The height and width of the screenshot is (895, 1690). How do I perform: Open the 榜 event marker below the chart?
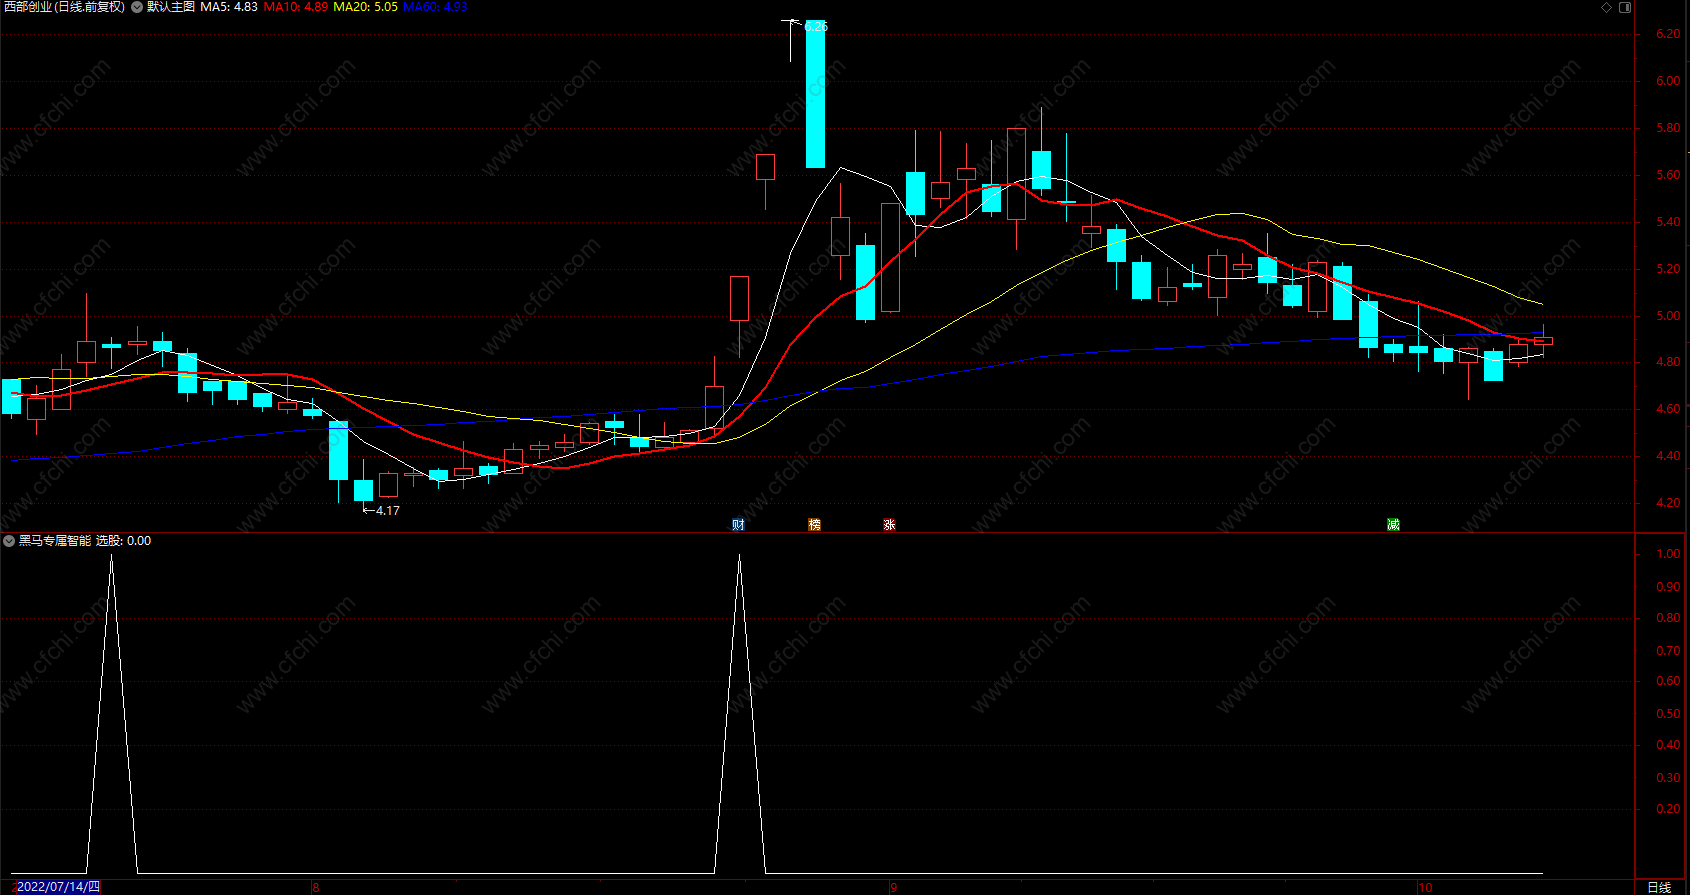point(814,524)
